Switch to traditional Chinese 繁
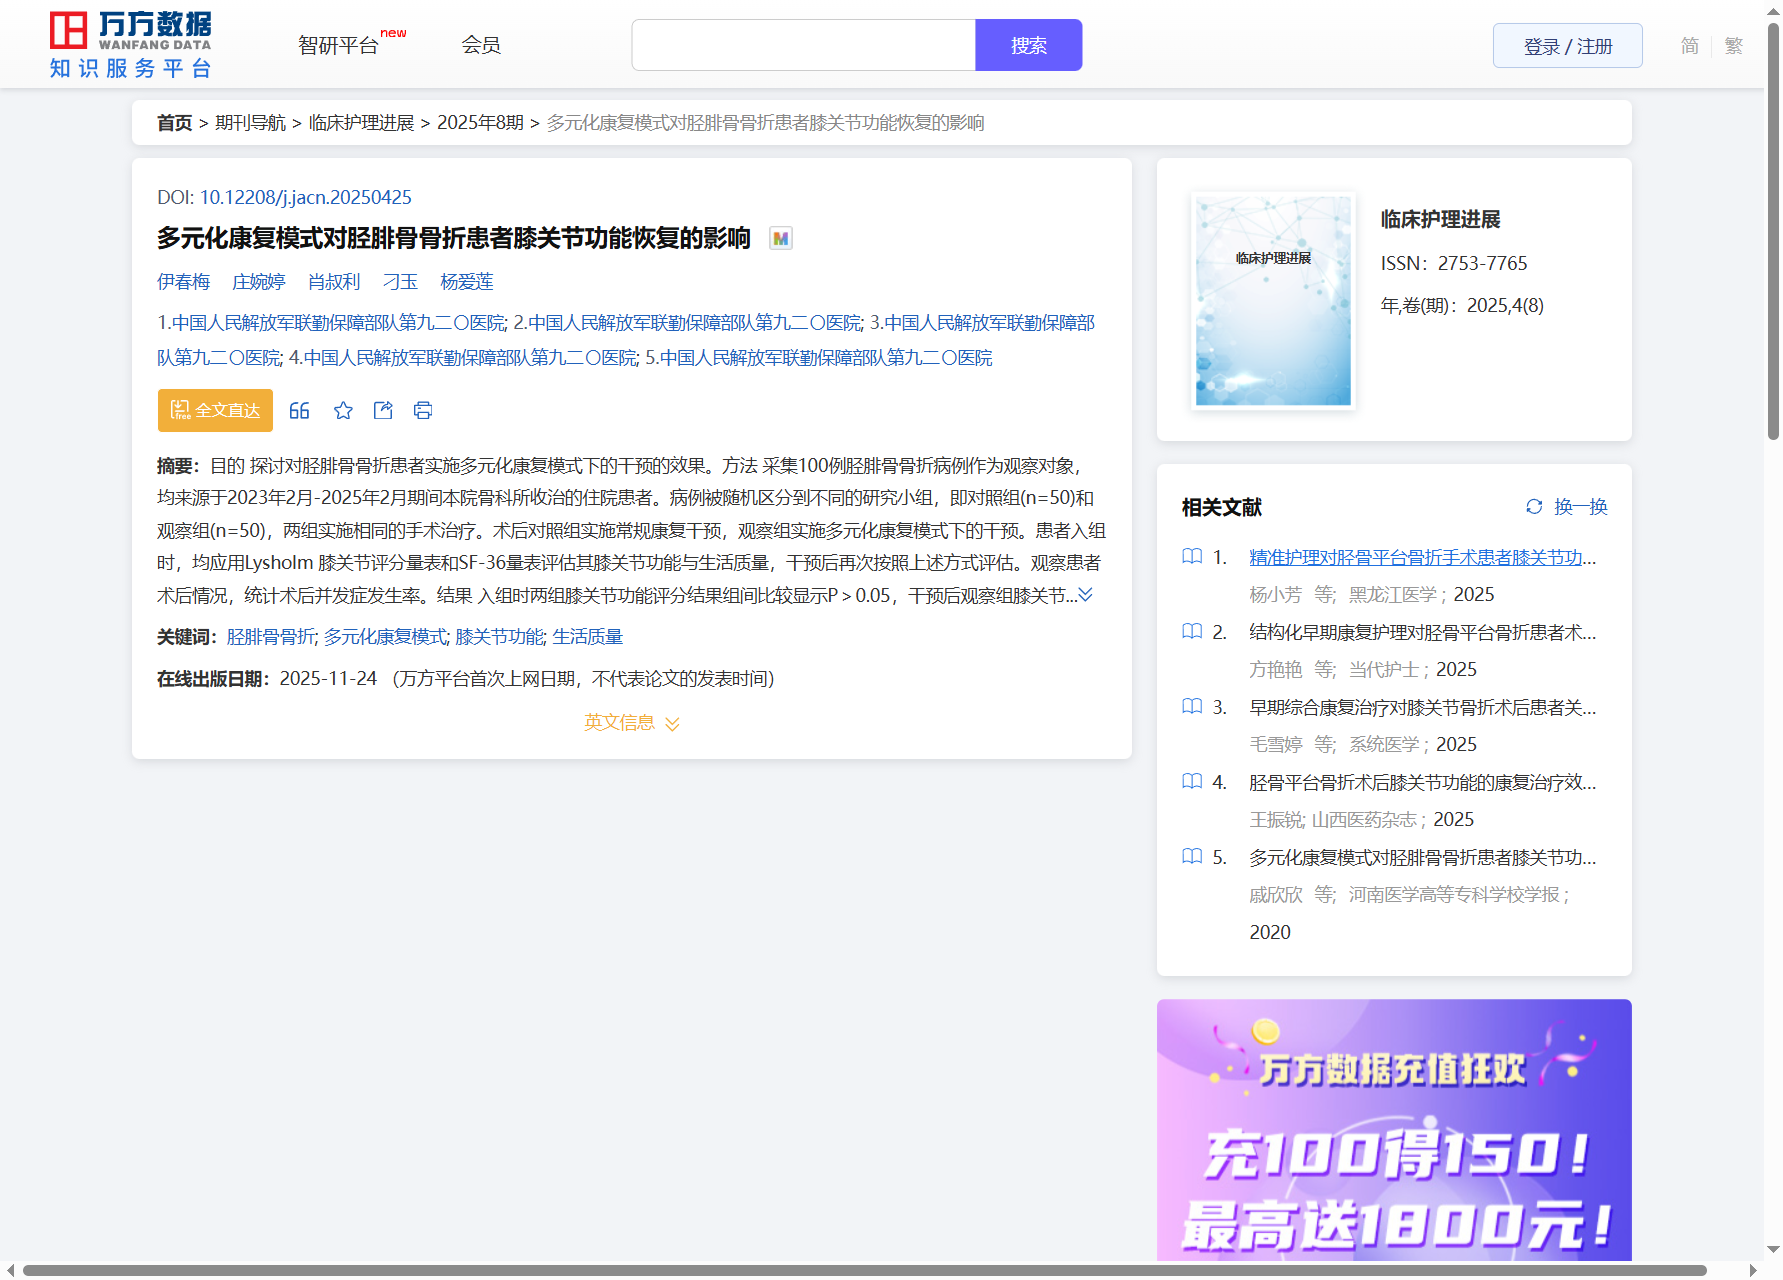This screenshot has height=1280, width=1783. (1733, 46)
